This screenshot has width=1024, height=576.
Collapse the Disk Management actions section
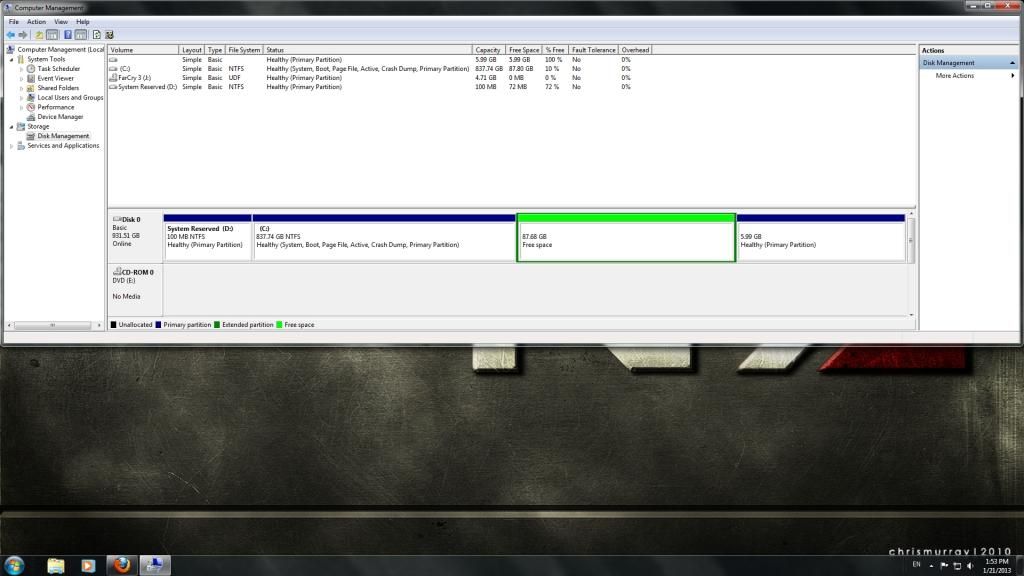point(1012,63)
